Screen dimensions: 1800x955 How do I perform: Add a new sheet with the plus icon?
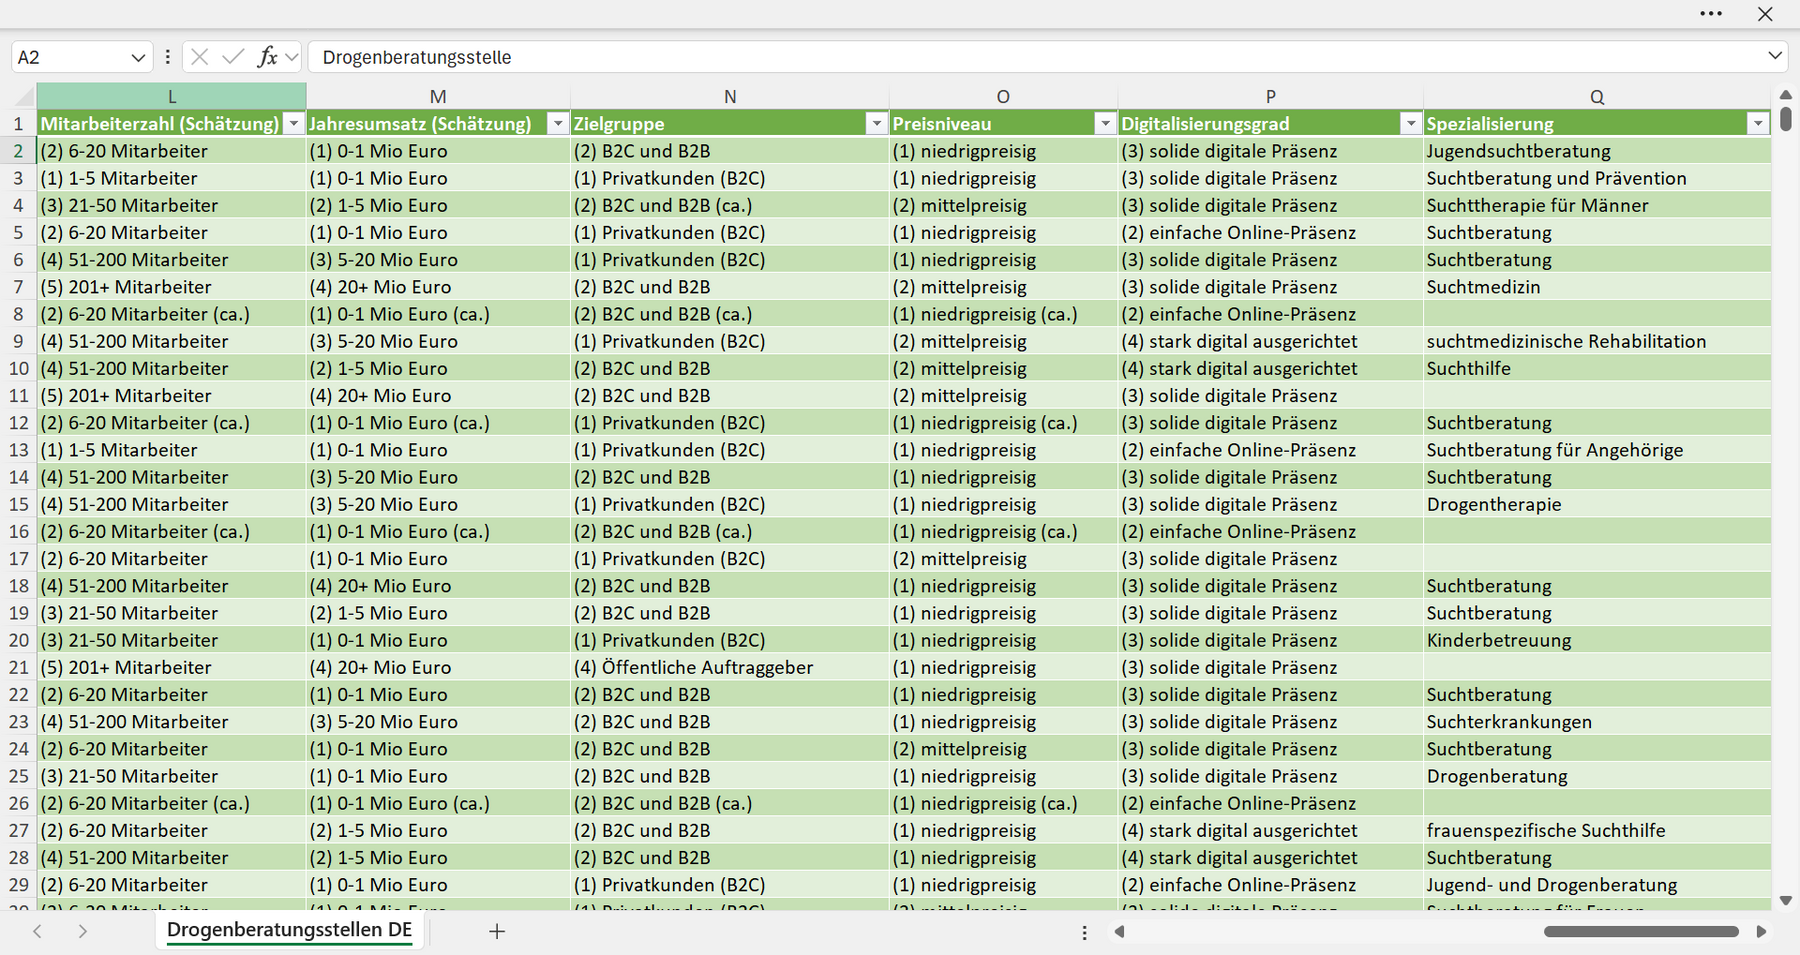497,931
